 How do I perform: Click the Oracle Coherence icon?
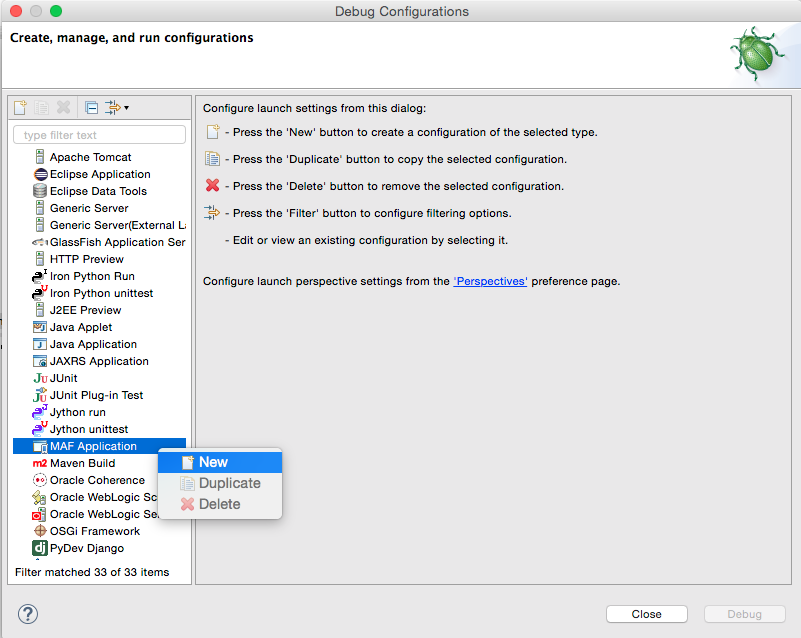click(x=40, y=480)
